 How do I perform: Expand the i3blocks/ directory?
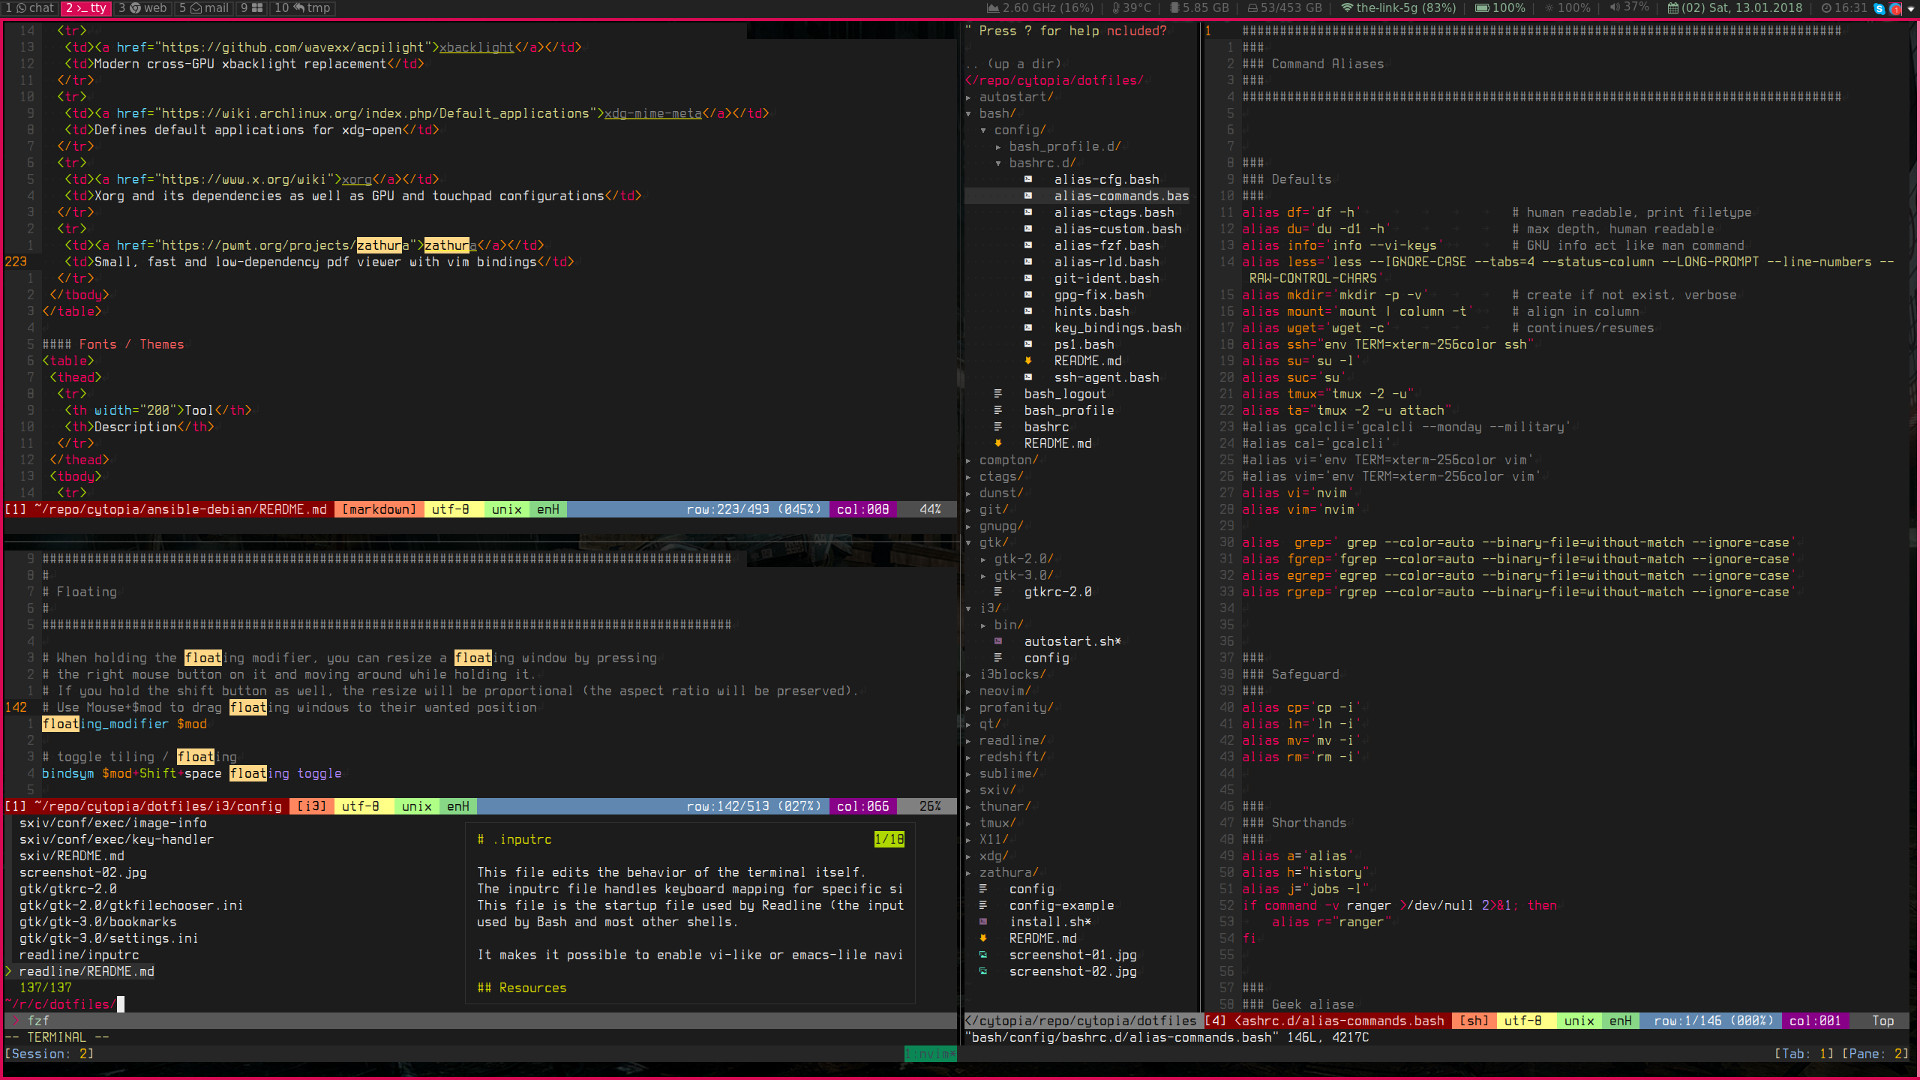(969, 675)
